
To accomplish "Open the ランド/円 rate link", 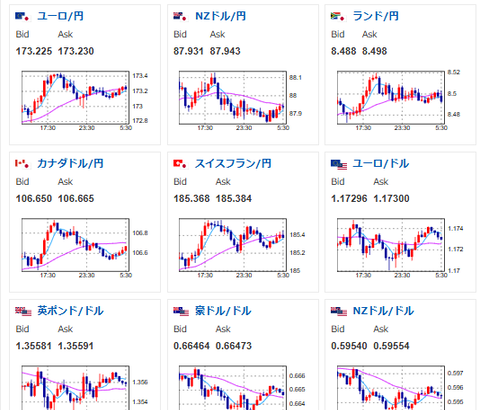I will (x=376, y=16).
